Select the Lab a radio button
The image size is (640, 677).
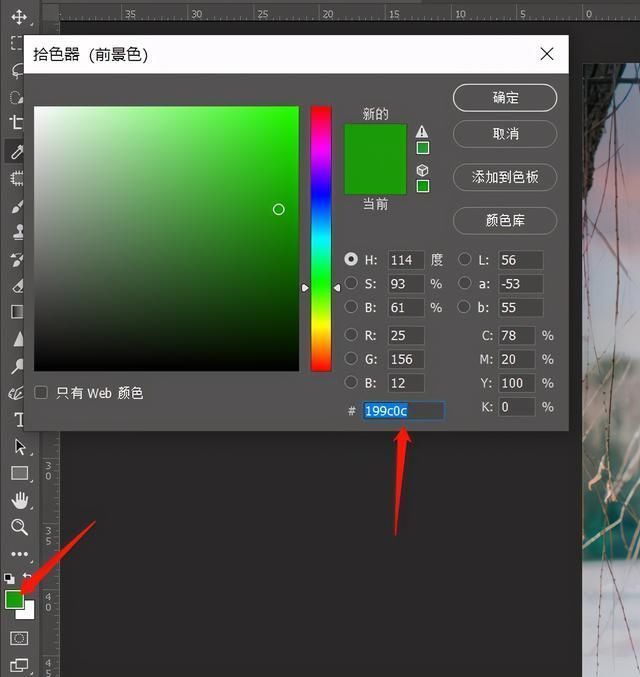465,283
